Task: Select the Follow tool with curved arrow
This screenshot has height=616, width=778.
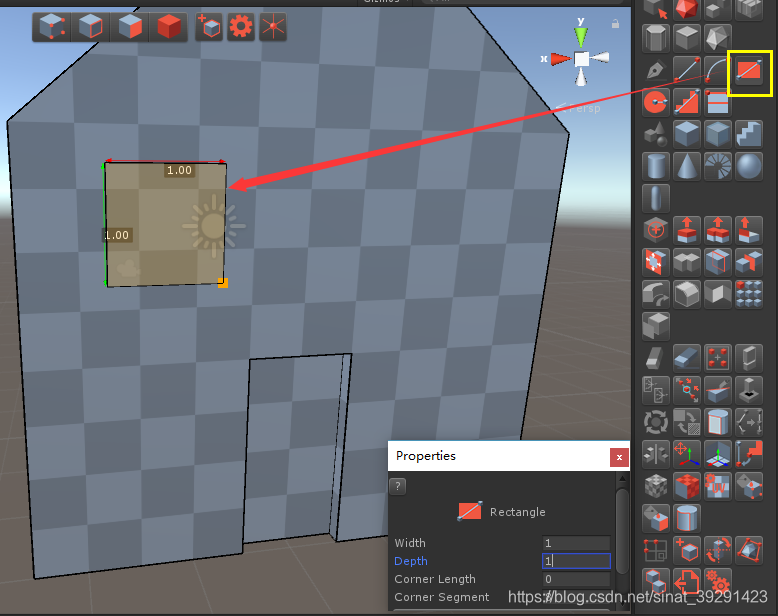Action: click(656, 294)
